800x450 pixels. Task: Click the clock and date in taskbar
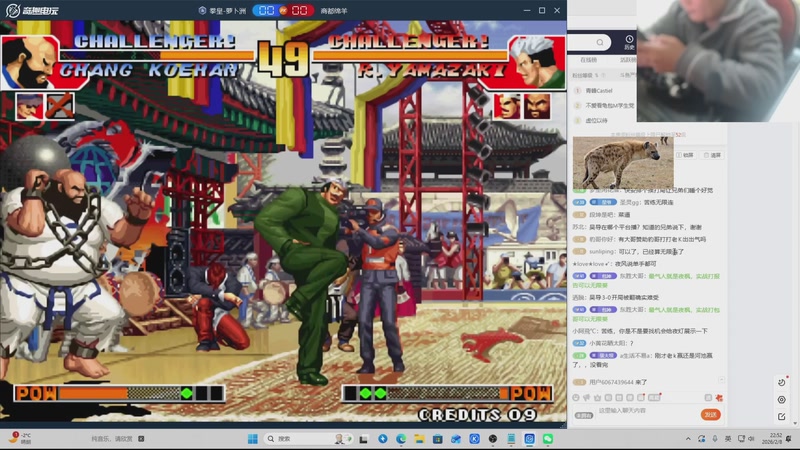[x=772, y=439]
